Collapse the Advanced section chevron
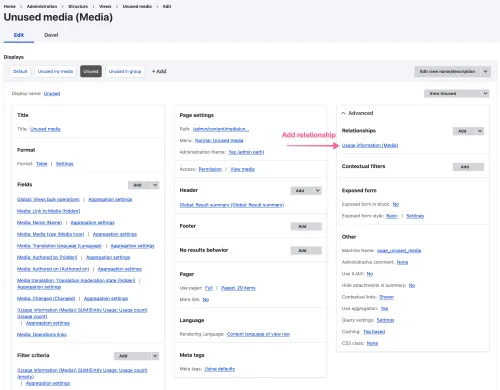The image size is (500, 390). pyautogui.click(x=343, y=113)
